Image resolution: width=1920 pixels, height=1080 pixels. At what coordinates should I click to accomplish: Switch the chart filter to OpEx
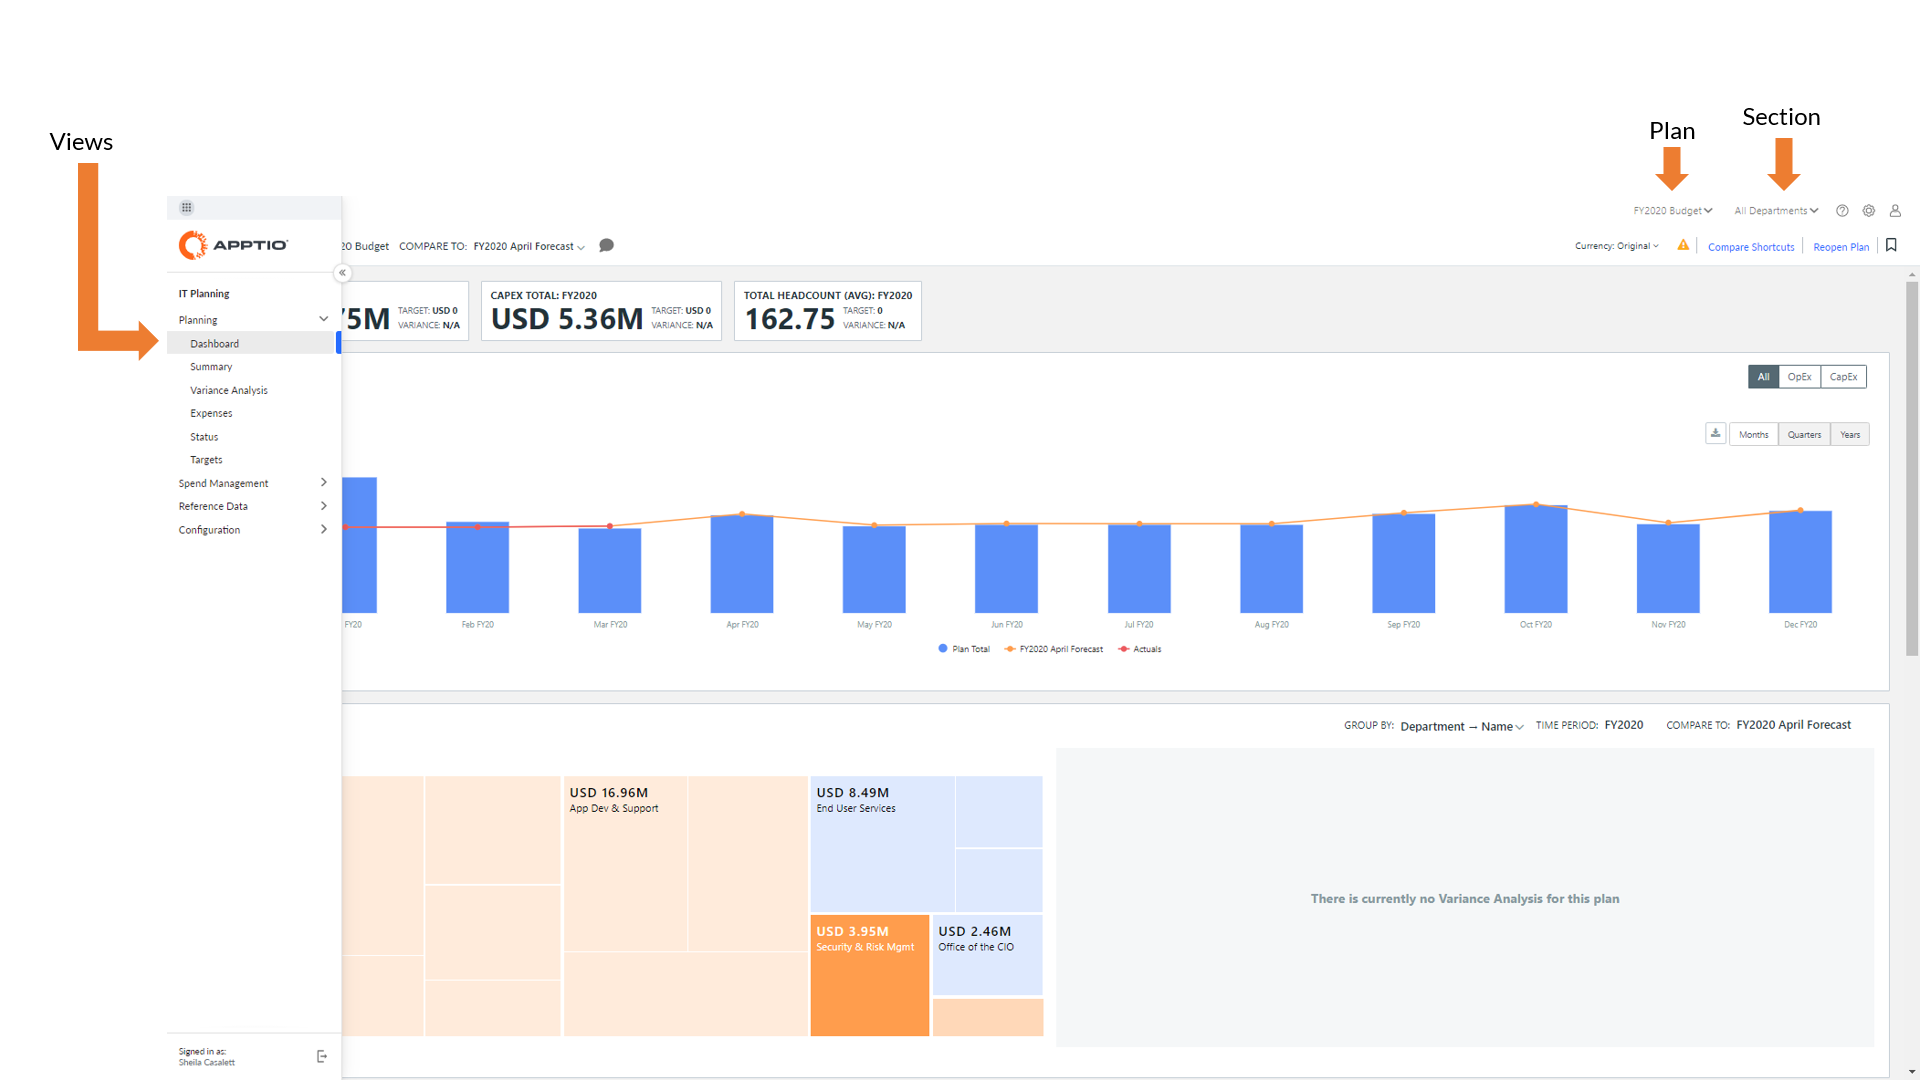tap(1799, 377)
